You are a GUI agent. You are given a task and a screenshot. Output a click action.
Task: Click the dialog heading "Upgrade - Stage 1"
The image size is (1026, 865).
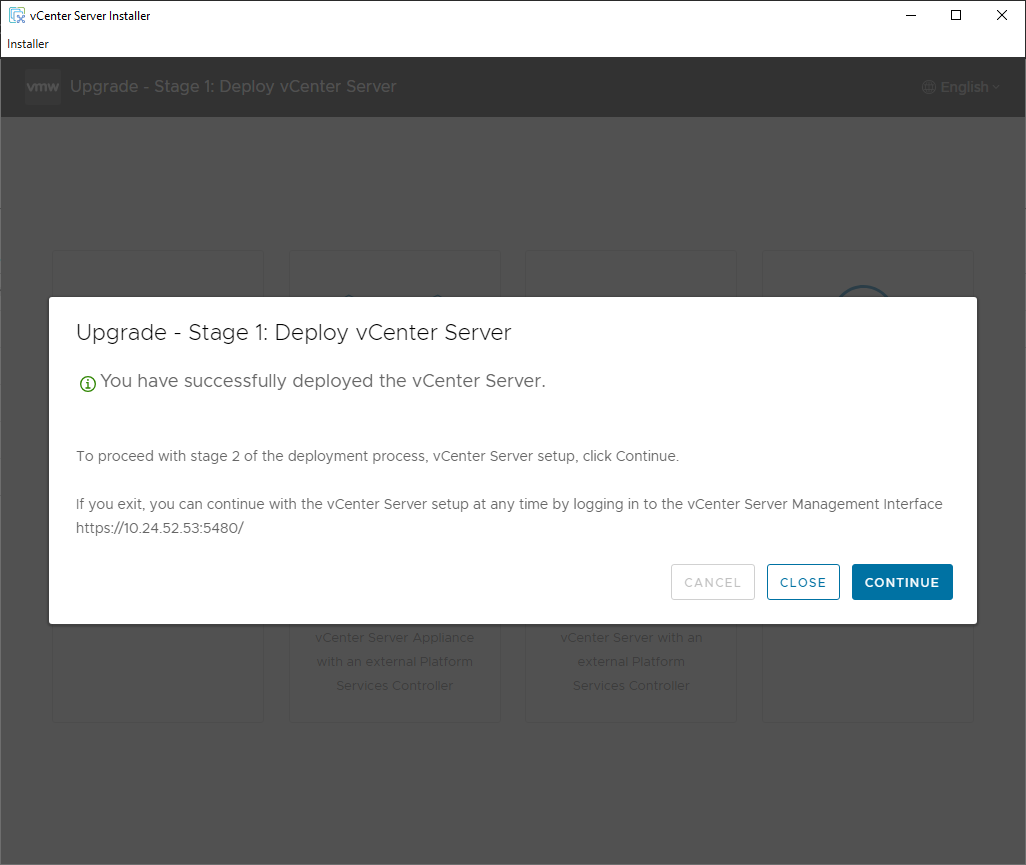click(293, 333)
